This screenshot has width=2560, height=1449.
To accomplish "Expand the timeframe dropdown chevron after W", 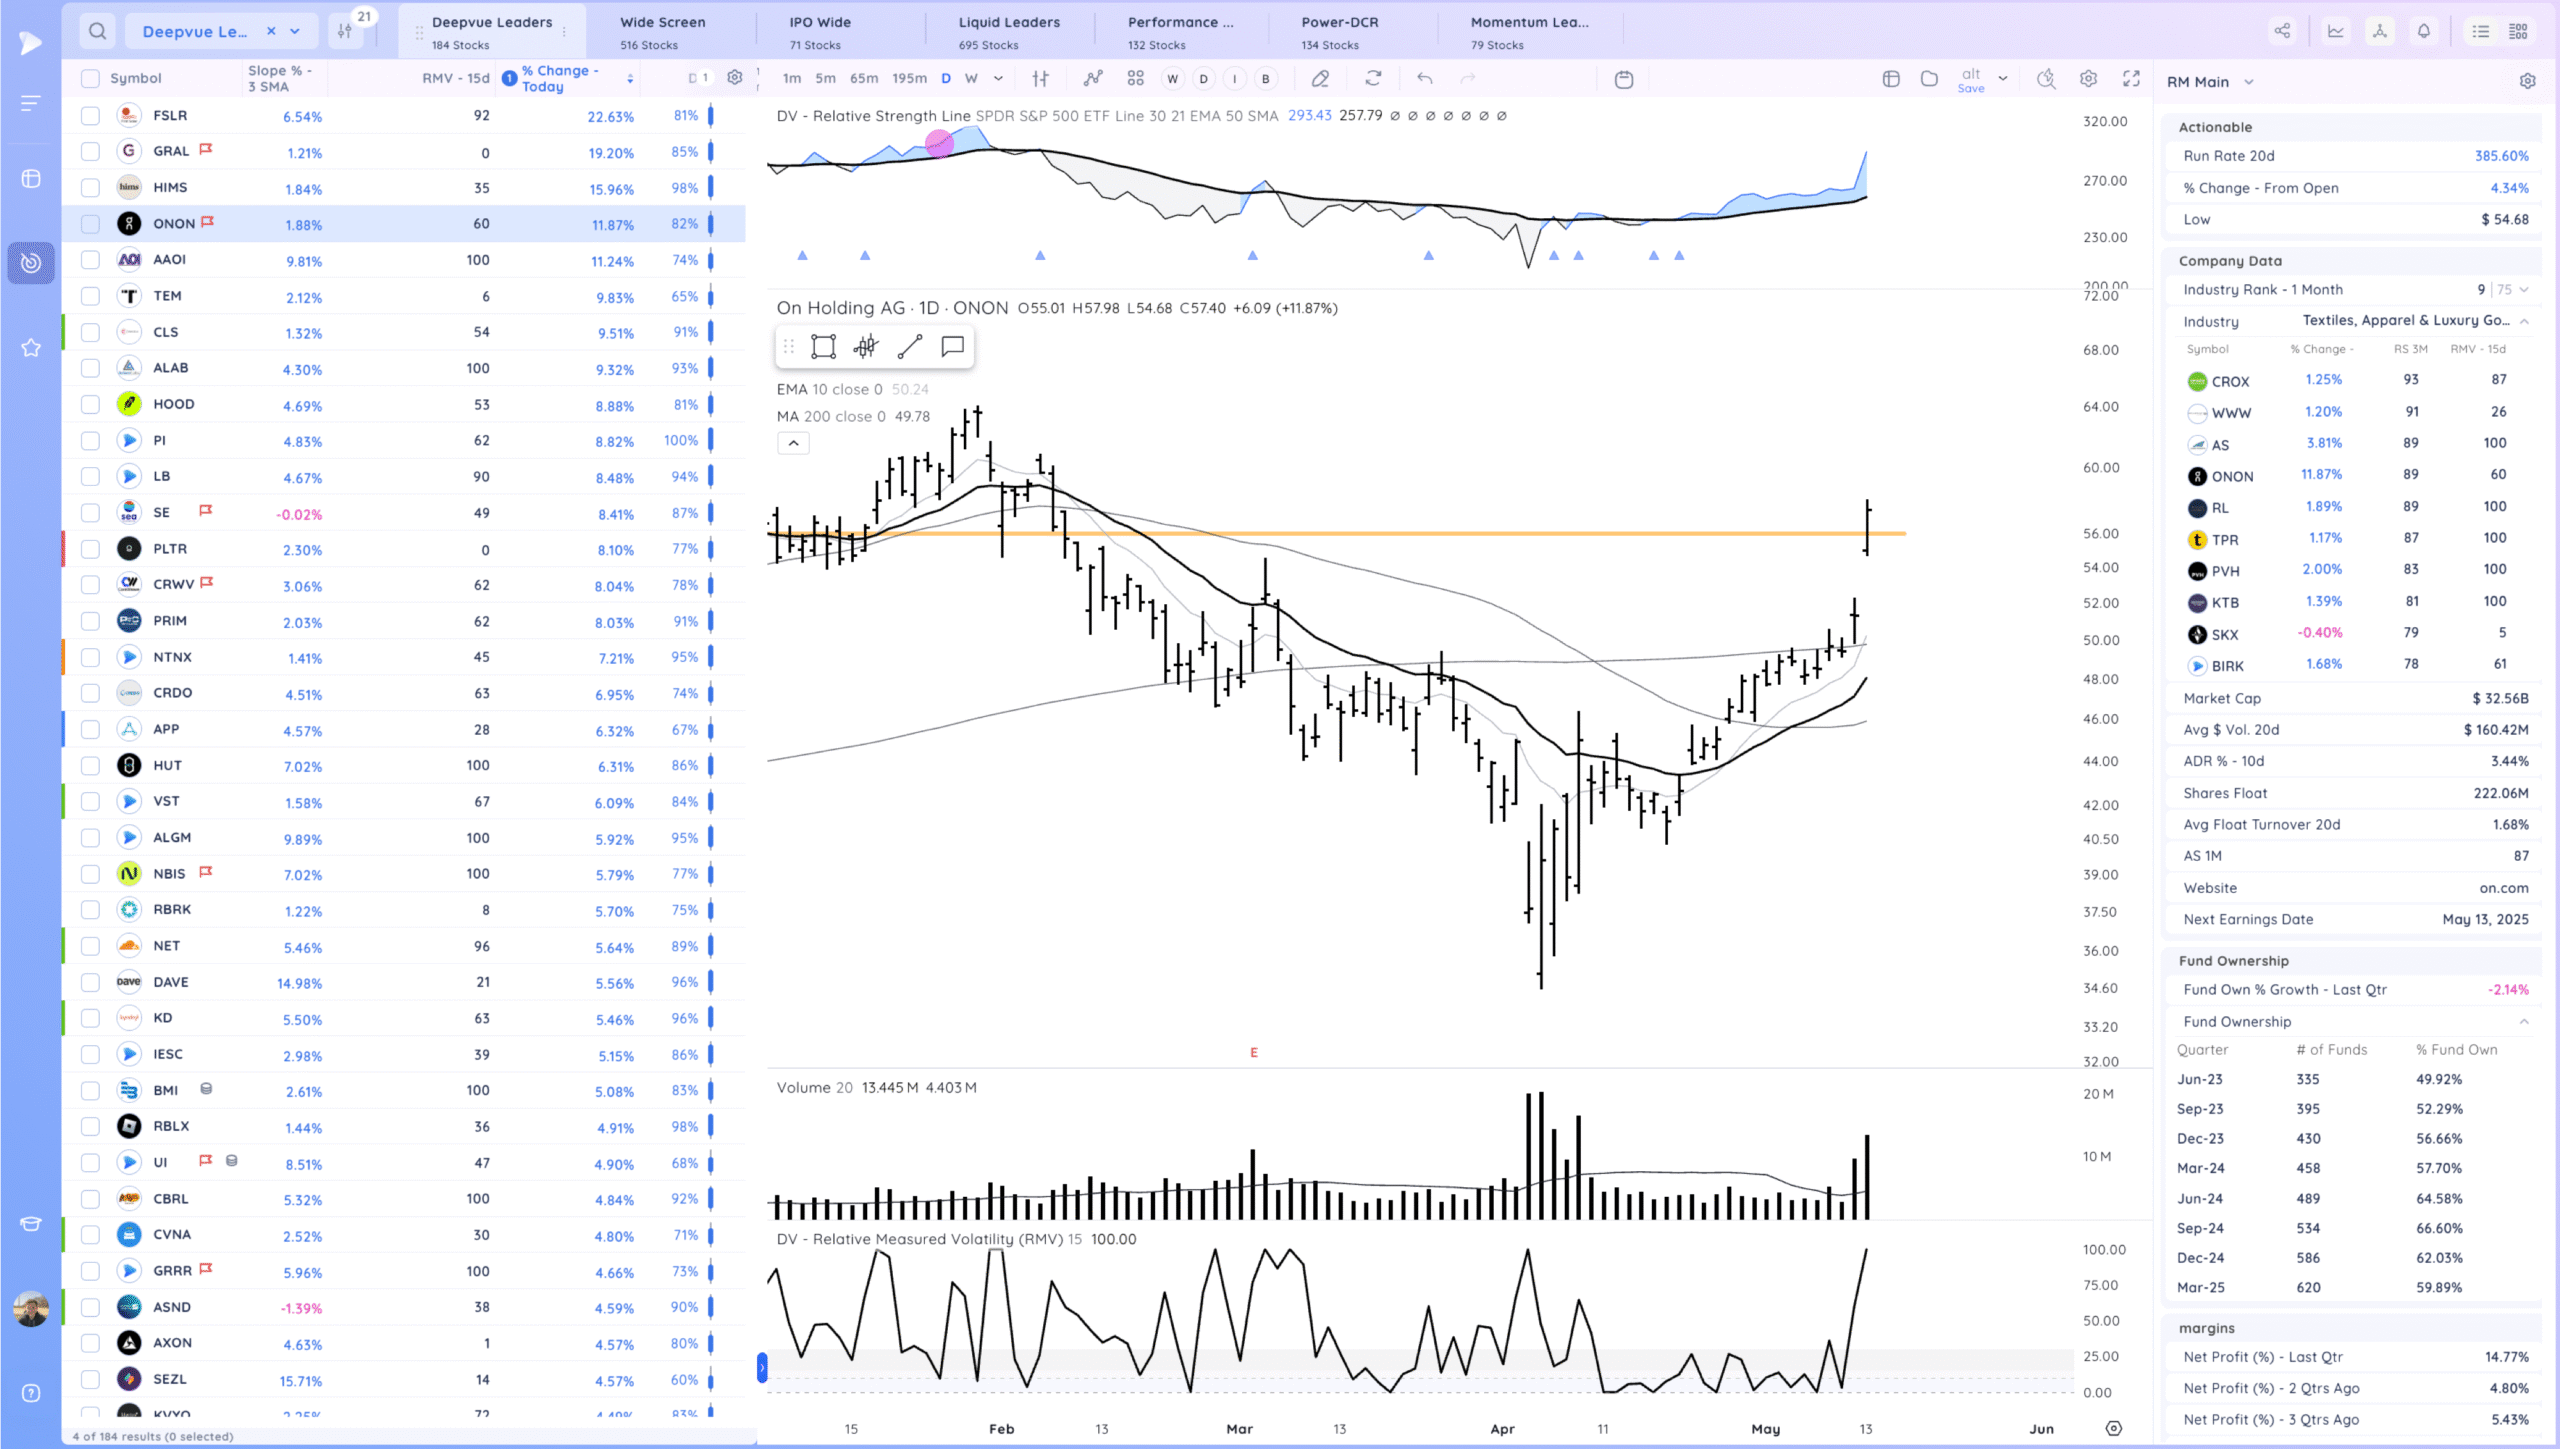I will click(x=998, y=79).
